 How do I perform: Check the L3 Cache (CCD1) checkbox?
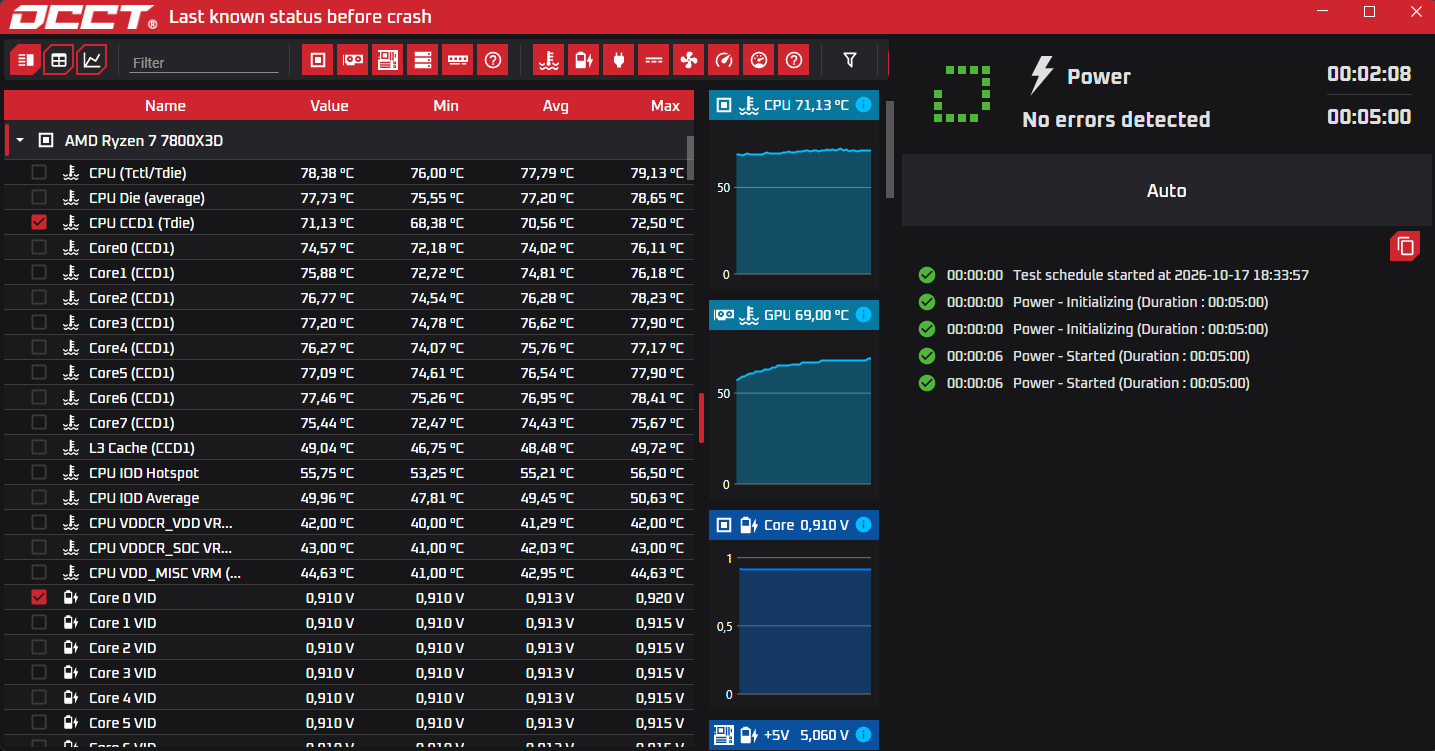click(x=39, y=447)
